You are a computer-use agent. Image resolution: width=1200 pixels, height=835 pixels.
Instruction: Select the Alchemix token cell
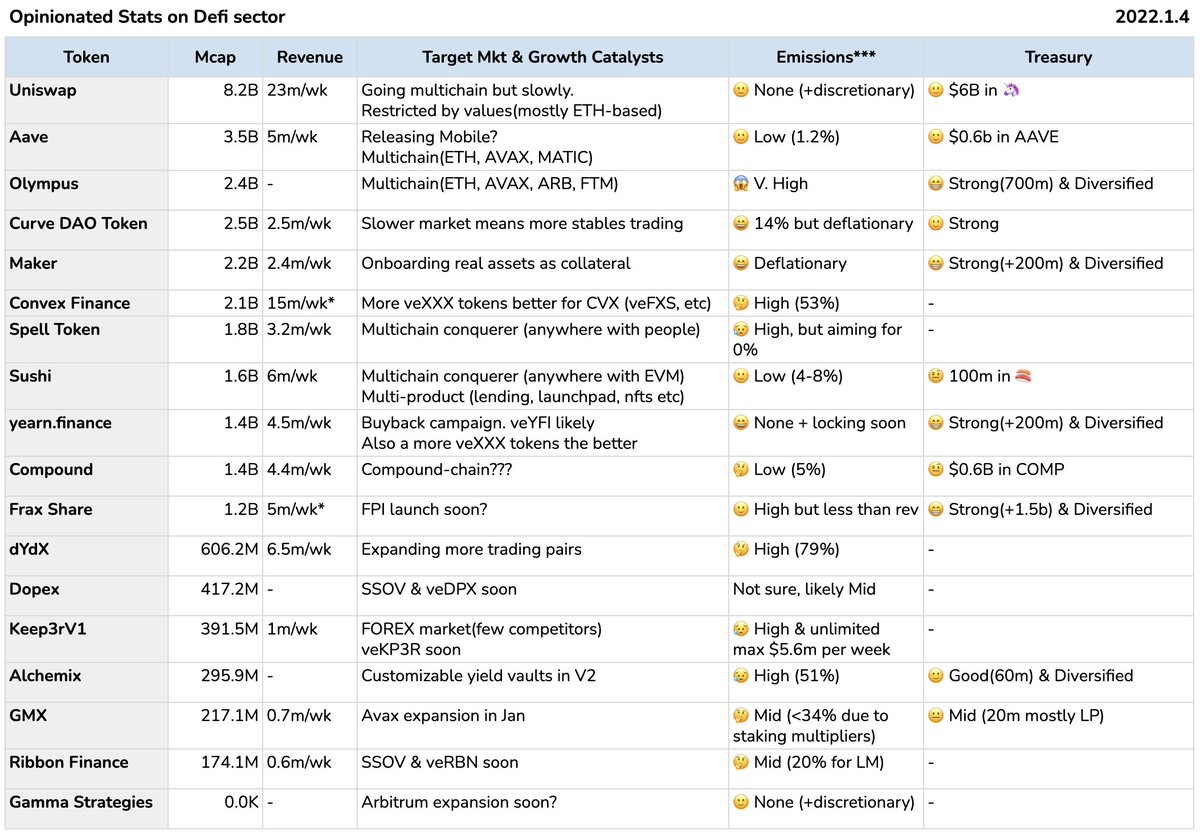86,682
